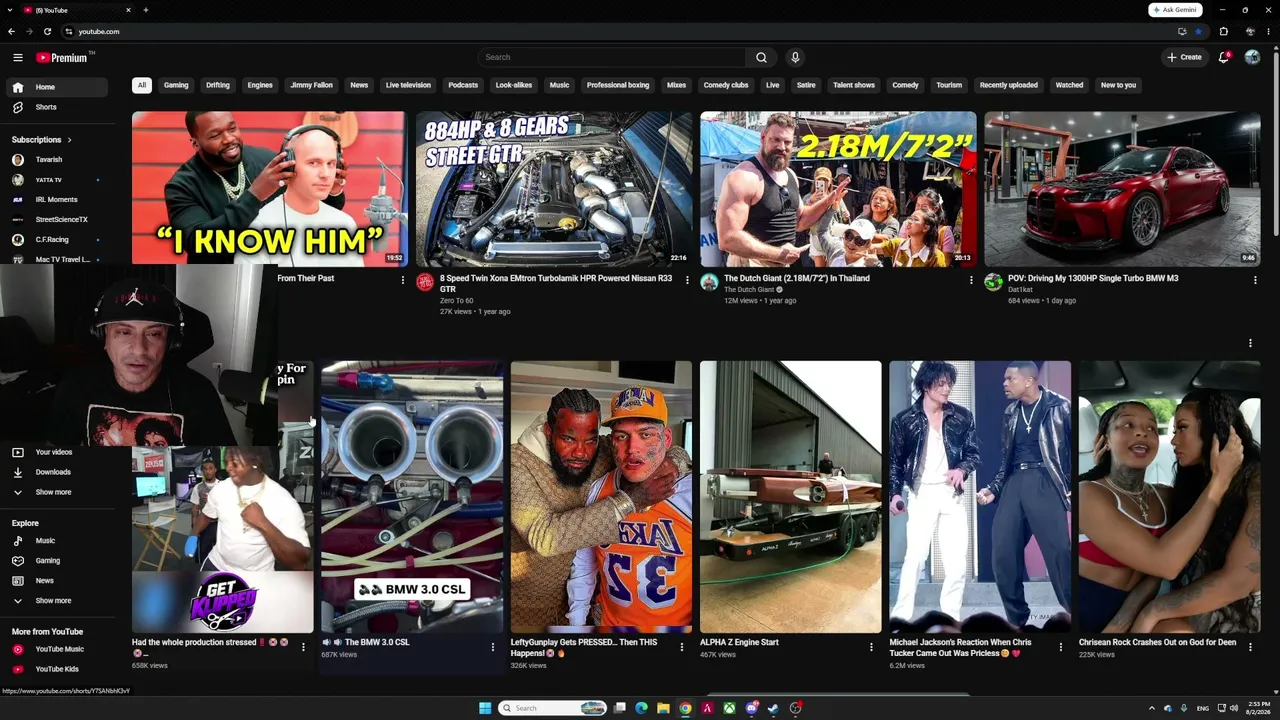Open the Zero To 60 channel avatar
The image size is (1280, 720).
pyautogui.click(x=425, y=282)
